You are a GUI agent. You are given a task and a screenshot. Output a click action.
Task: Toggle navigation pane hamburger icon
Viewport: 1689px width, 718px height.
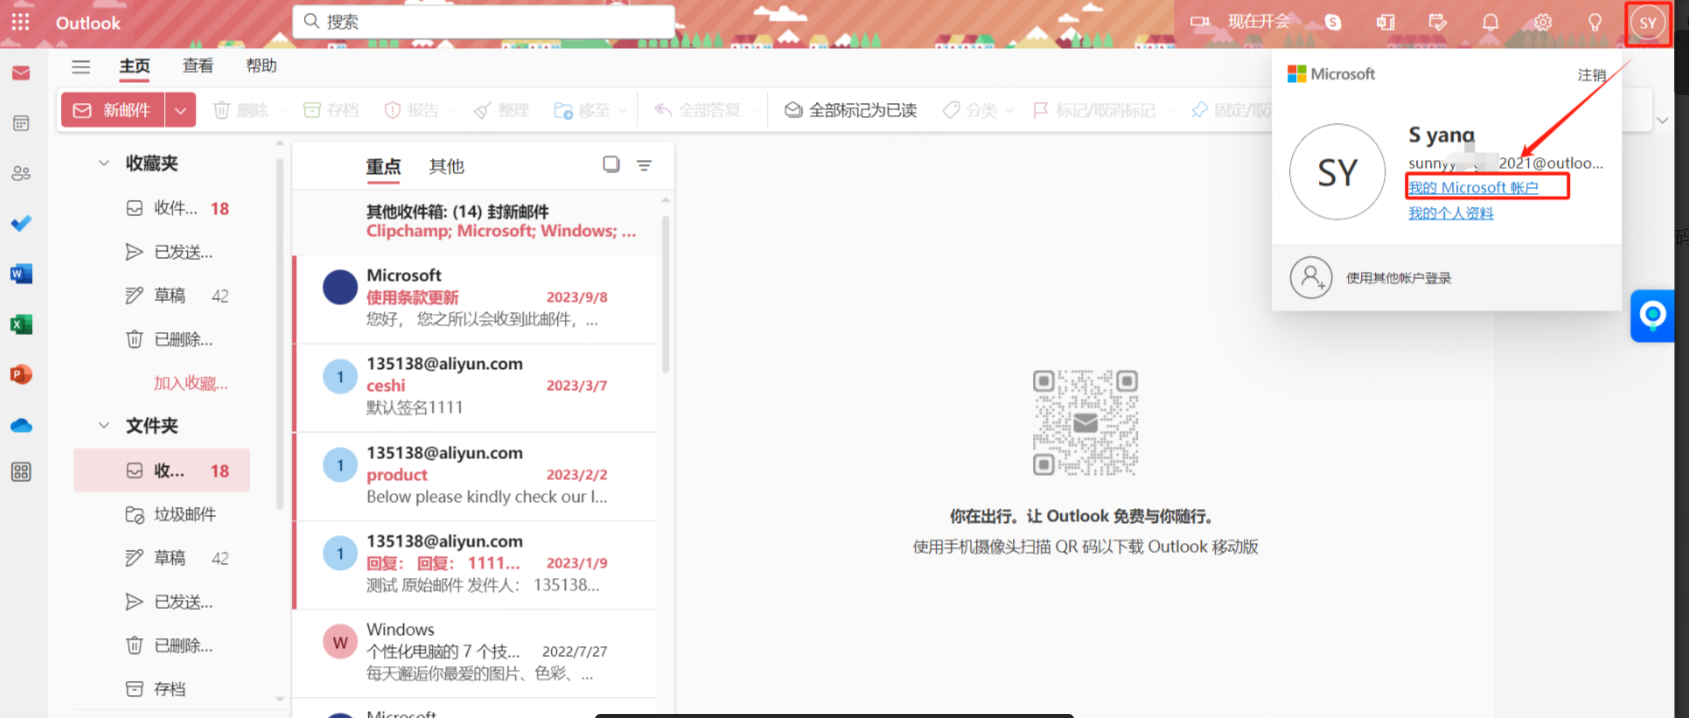pos(81,66)
